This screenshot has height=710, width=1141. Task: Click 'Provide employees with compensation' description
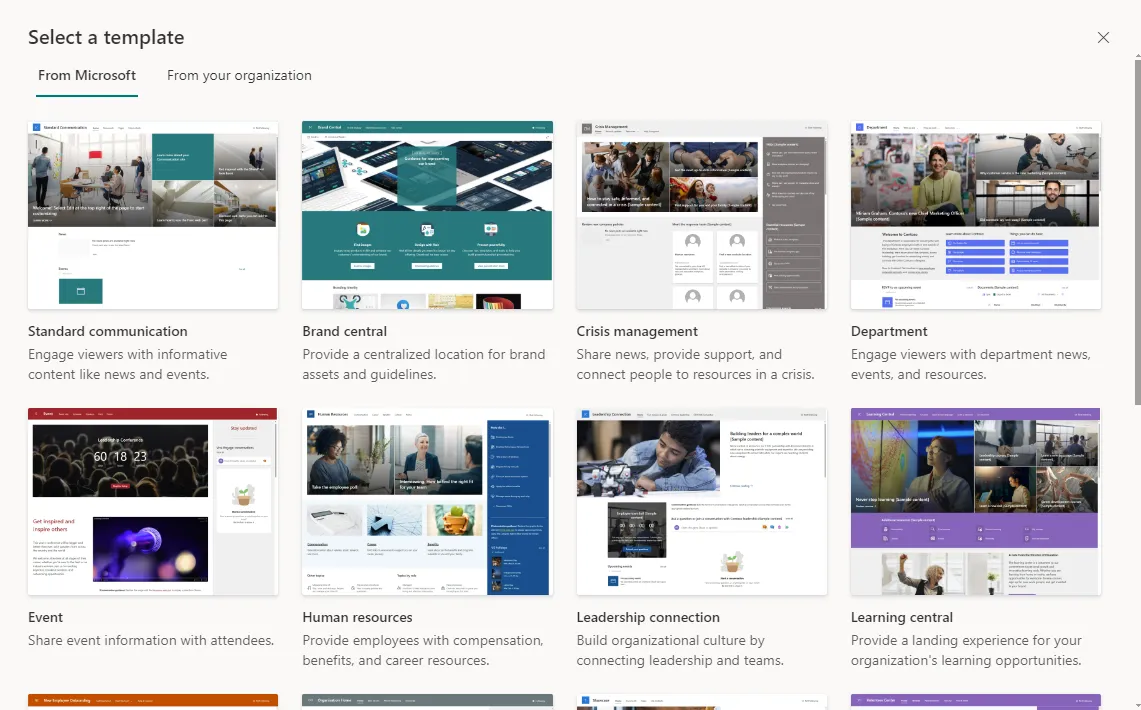pyautogui.click(x=423, y=650)
